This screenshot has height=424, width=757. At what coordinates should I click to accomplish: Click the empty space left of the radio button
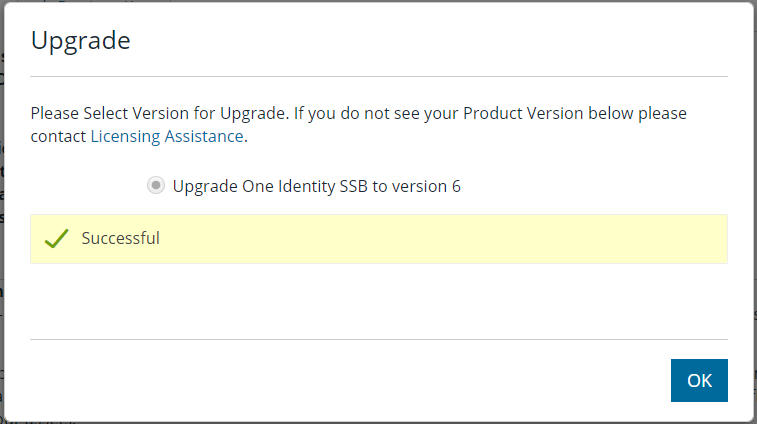(90, 186)
